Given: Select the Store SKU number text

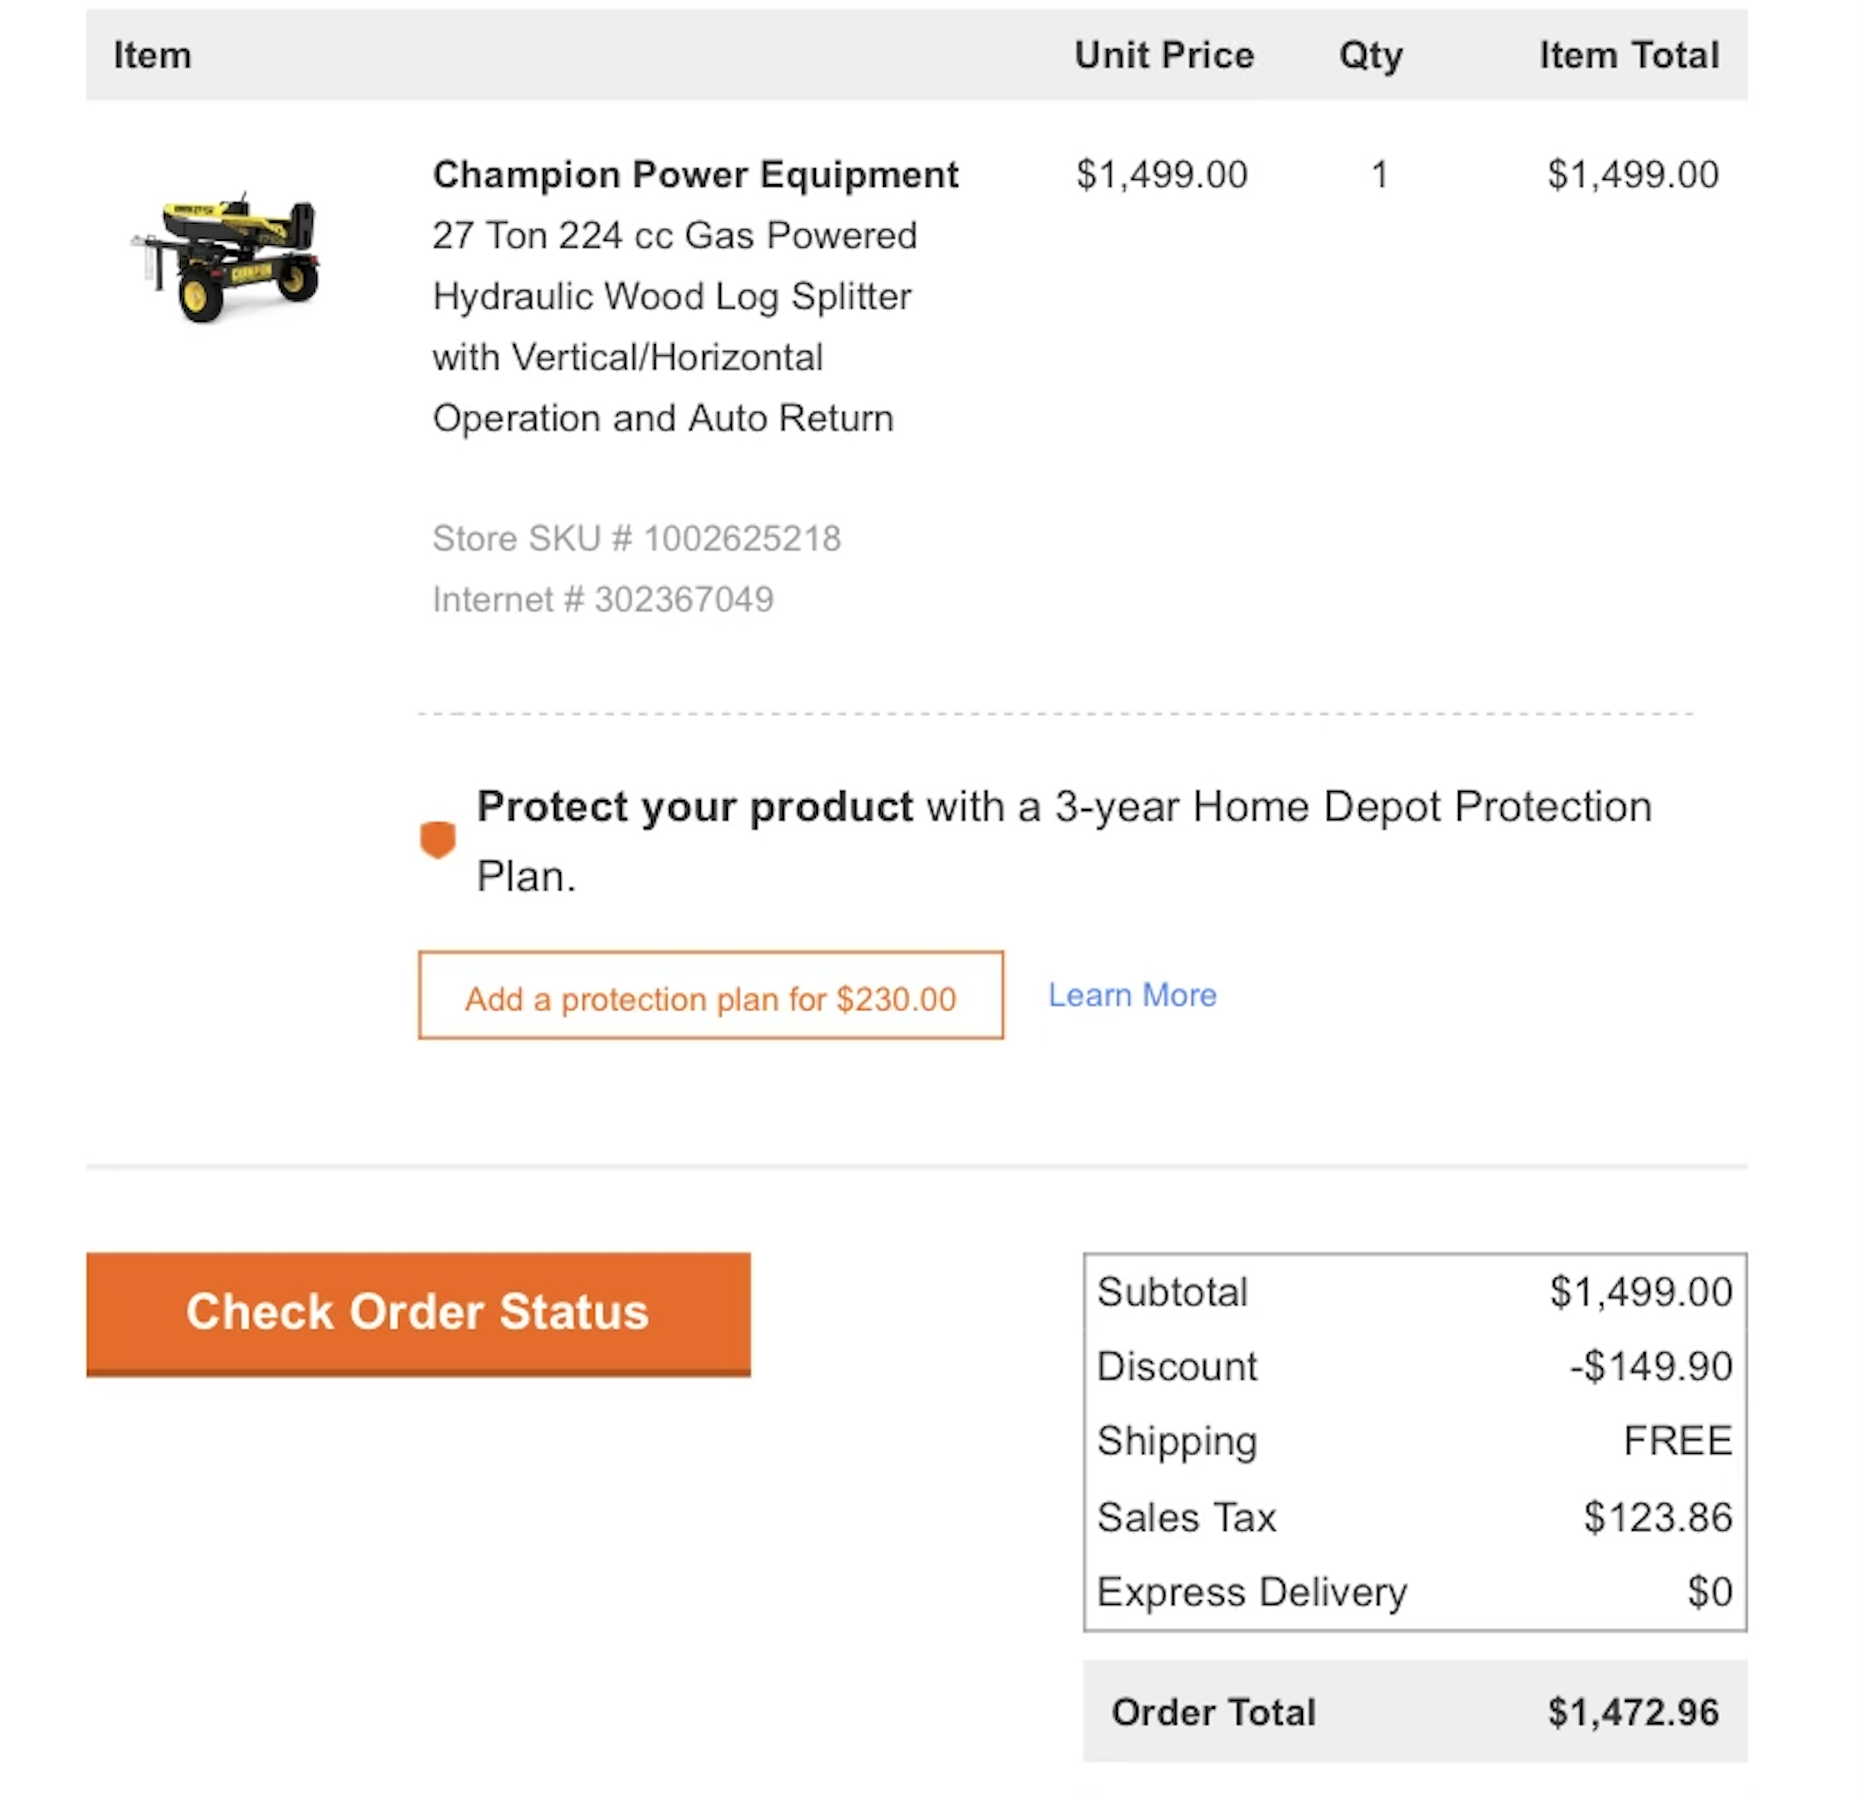Looking at the screenshot, I should click(636, 539).
